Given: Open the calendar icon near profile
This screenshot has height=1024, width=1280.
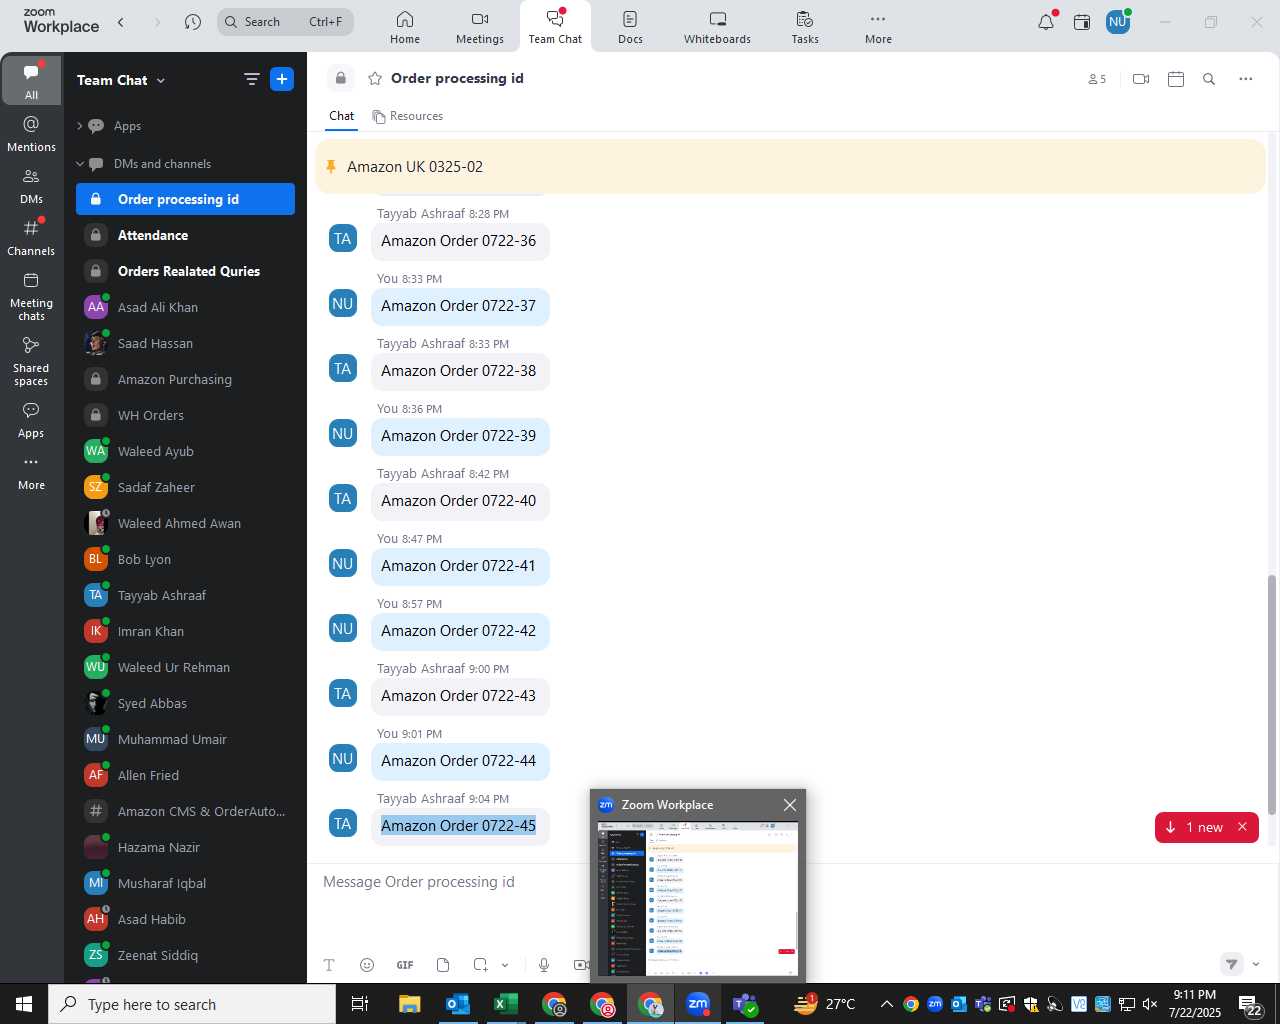Looking at the screenshot, I should coord(1082,22).
